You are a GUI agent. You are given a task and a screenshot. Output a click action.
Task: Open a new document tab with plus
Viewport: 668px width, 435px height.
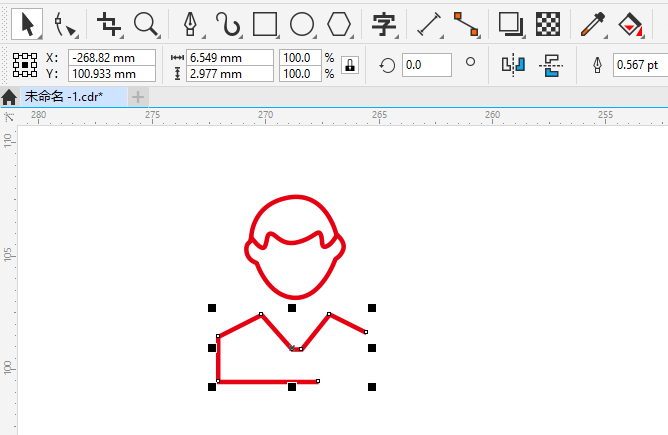pyautogui.click(x=138, y=97)
